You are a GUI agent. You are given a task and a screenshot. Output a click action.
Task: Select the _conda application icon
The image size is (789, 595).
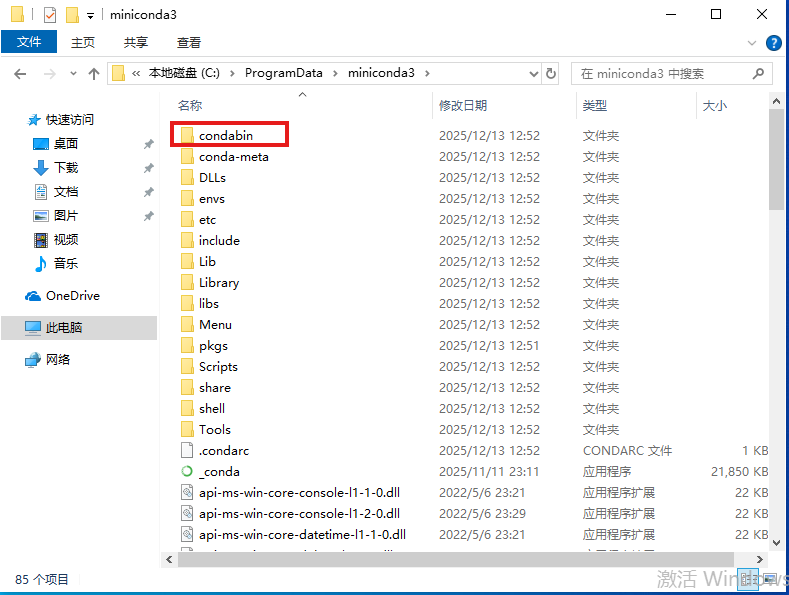[186, 471]
